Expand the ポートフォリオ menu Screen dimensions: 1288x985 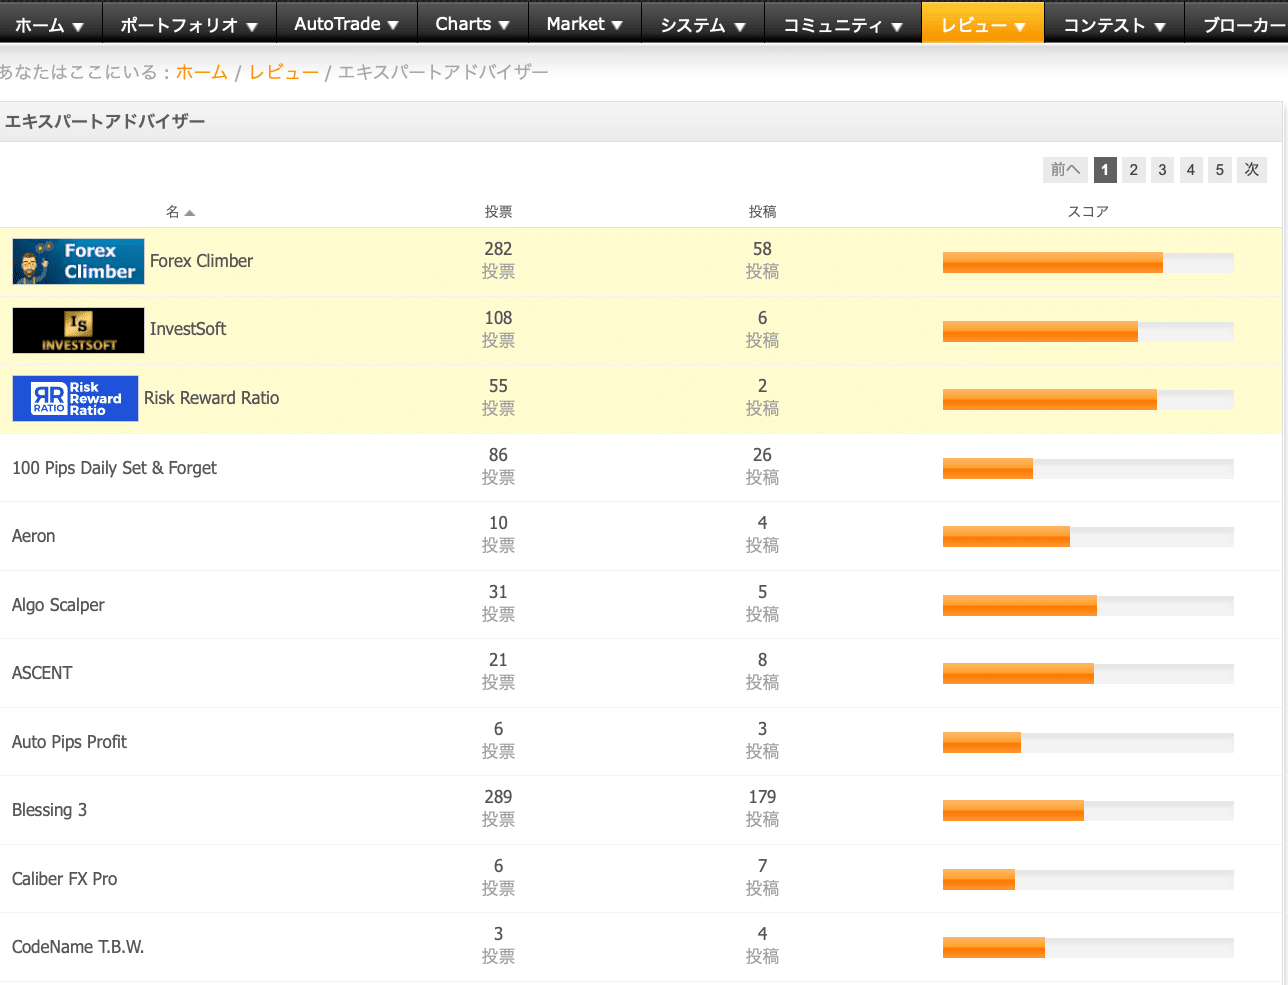pos(189,25)
